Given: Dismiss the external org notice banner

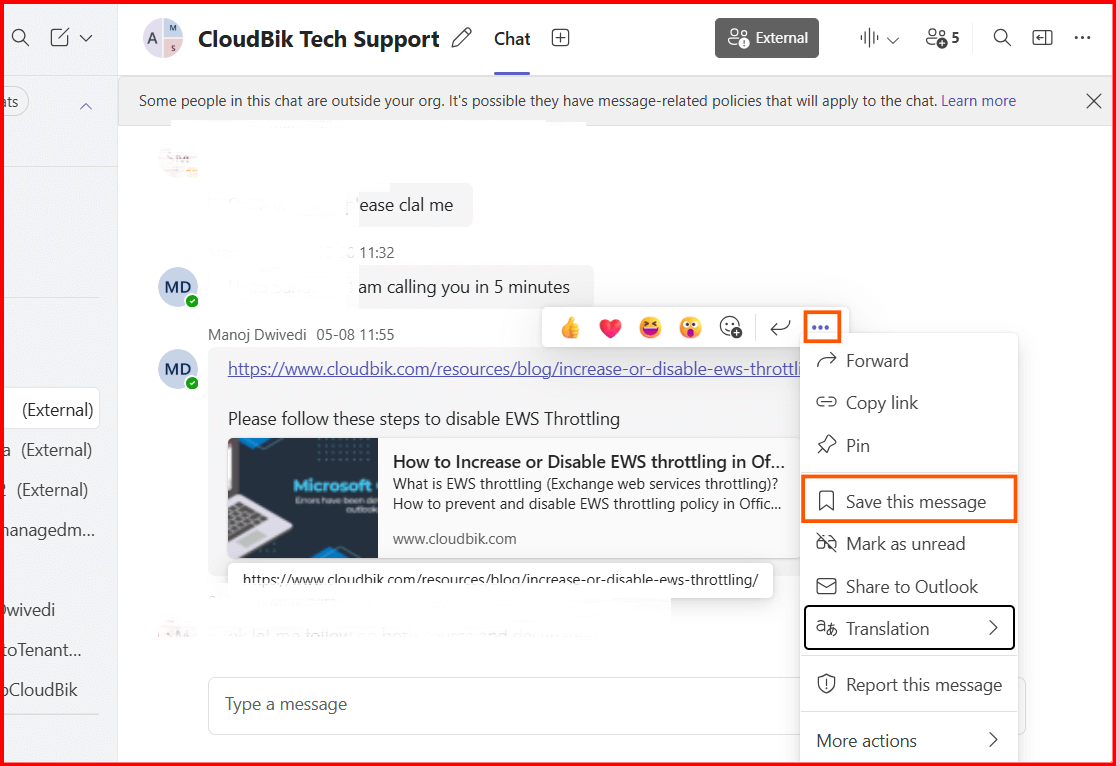Looking at the screenshot, I should 1093,101.
